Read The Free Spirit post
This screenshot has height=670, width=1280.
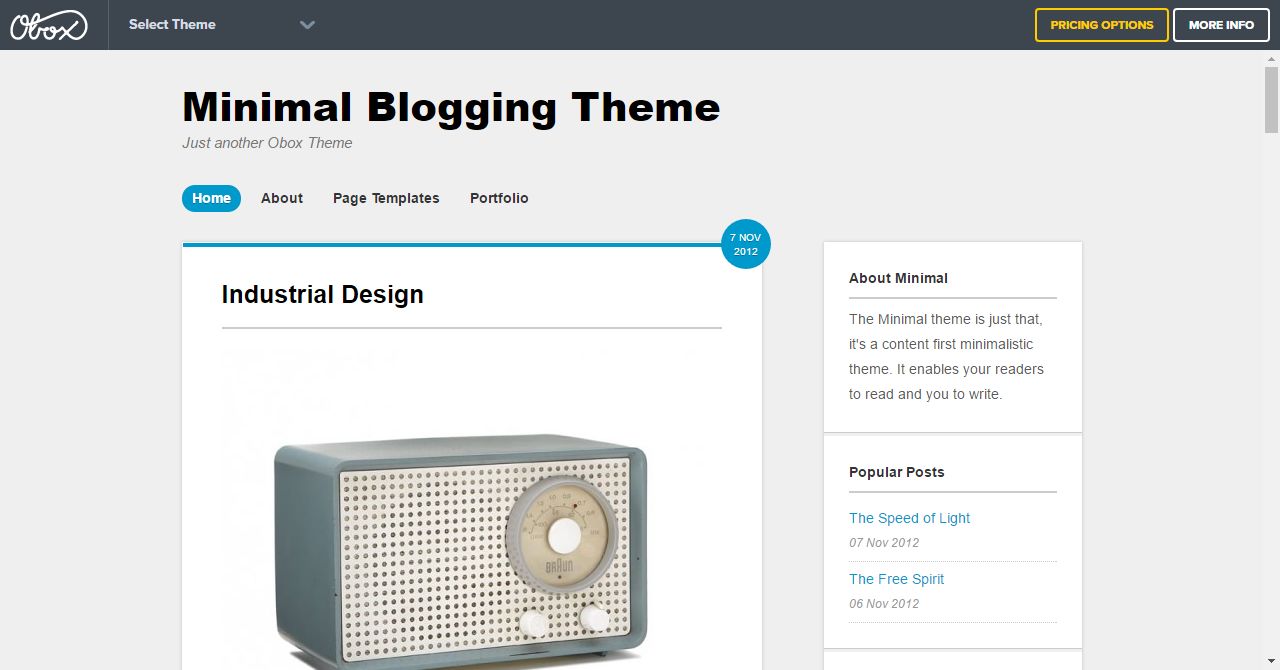click(896, 579)
